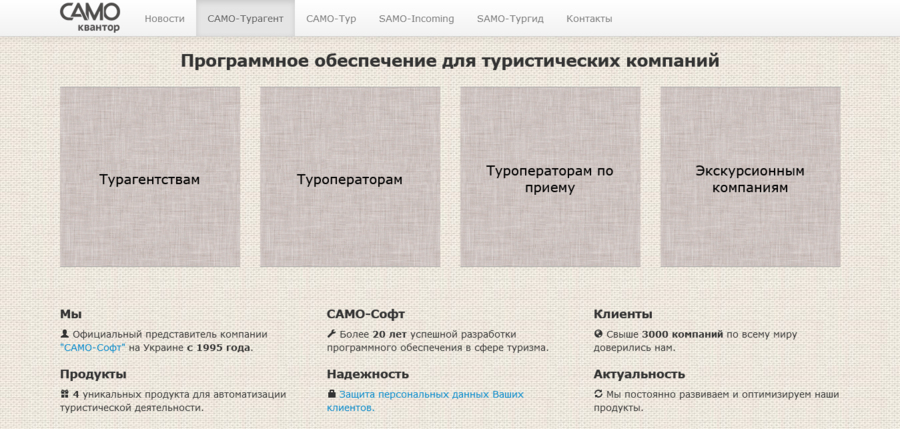Open SAMO-Incoming navigation item
The height and width of the screenshot is (429, 900).
(x=416, y=18)
